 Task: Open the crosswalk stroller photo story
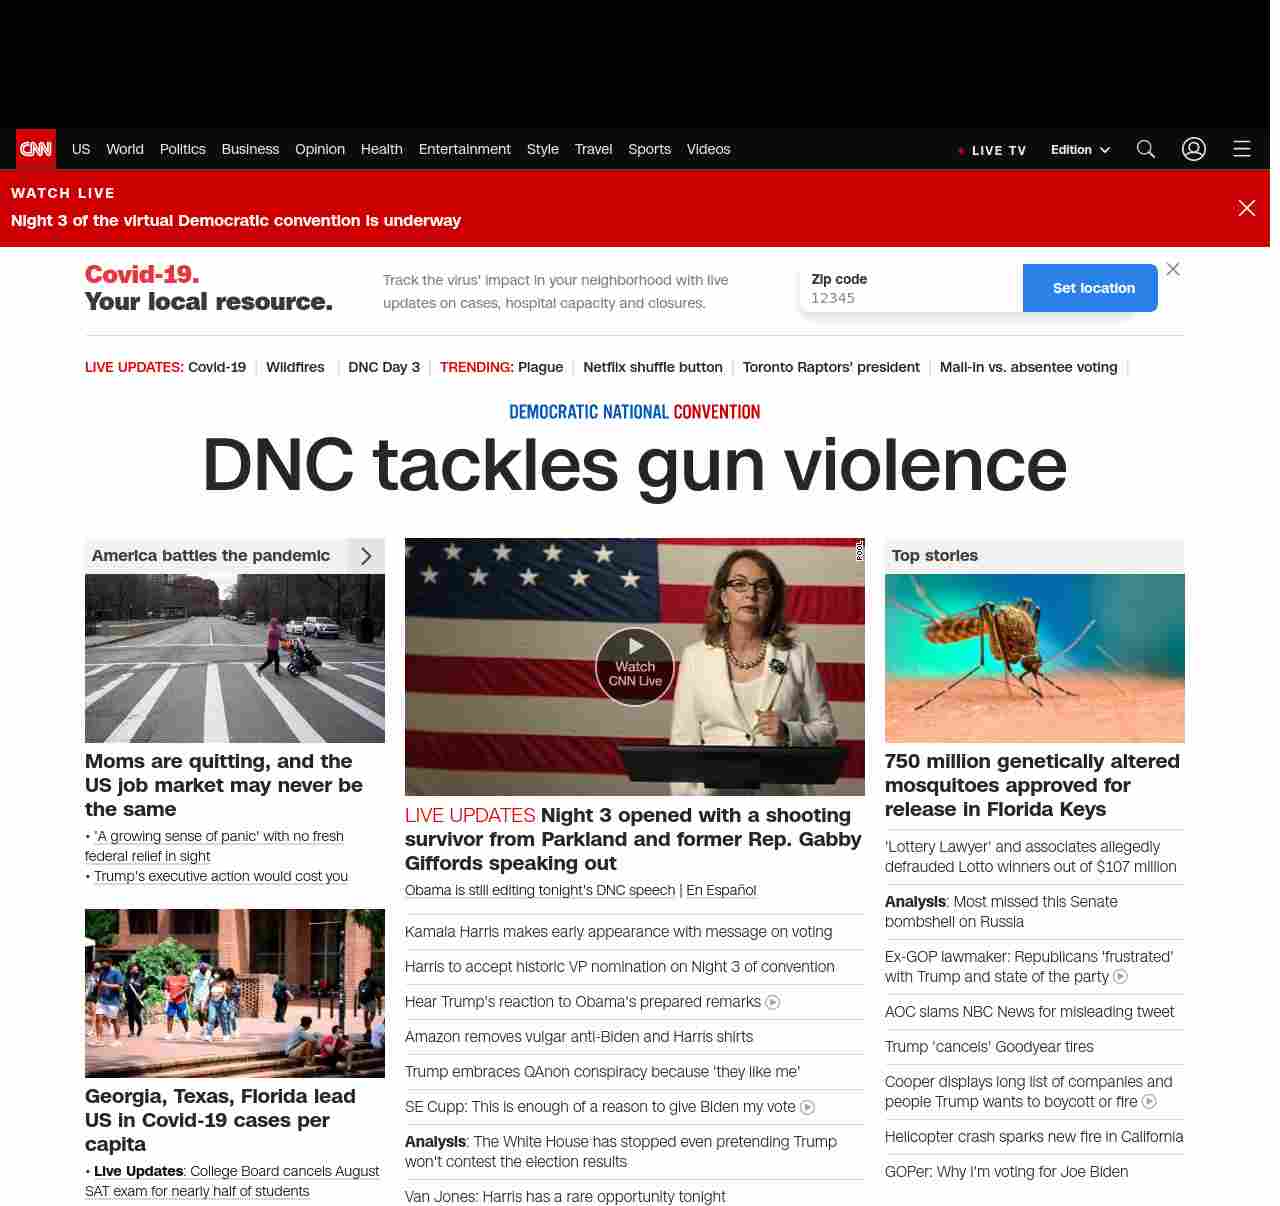point(235,658)
